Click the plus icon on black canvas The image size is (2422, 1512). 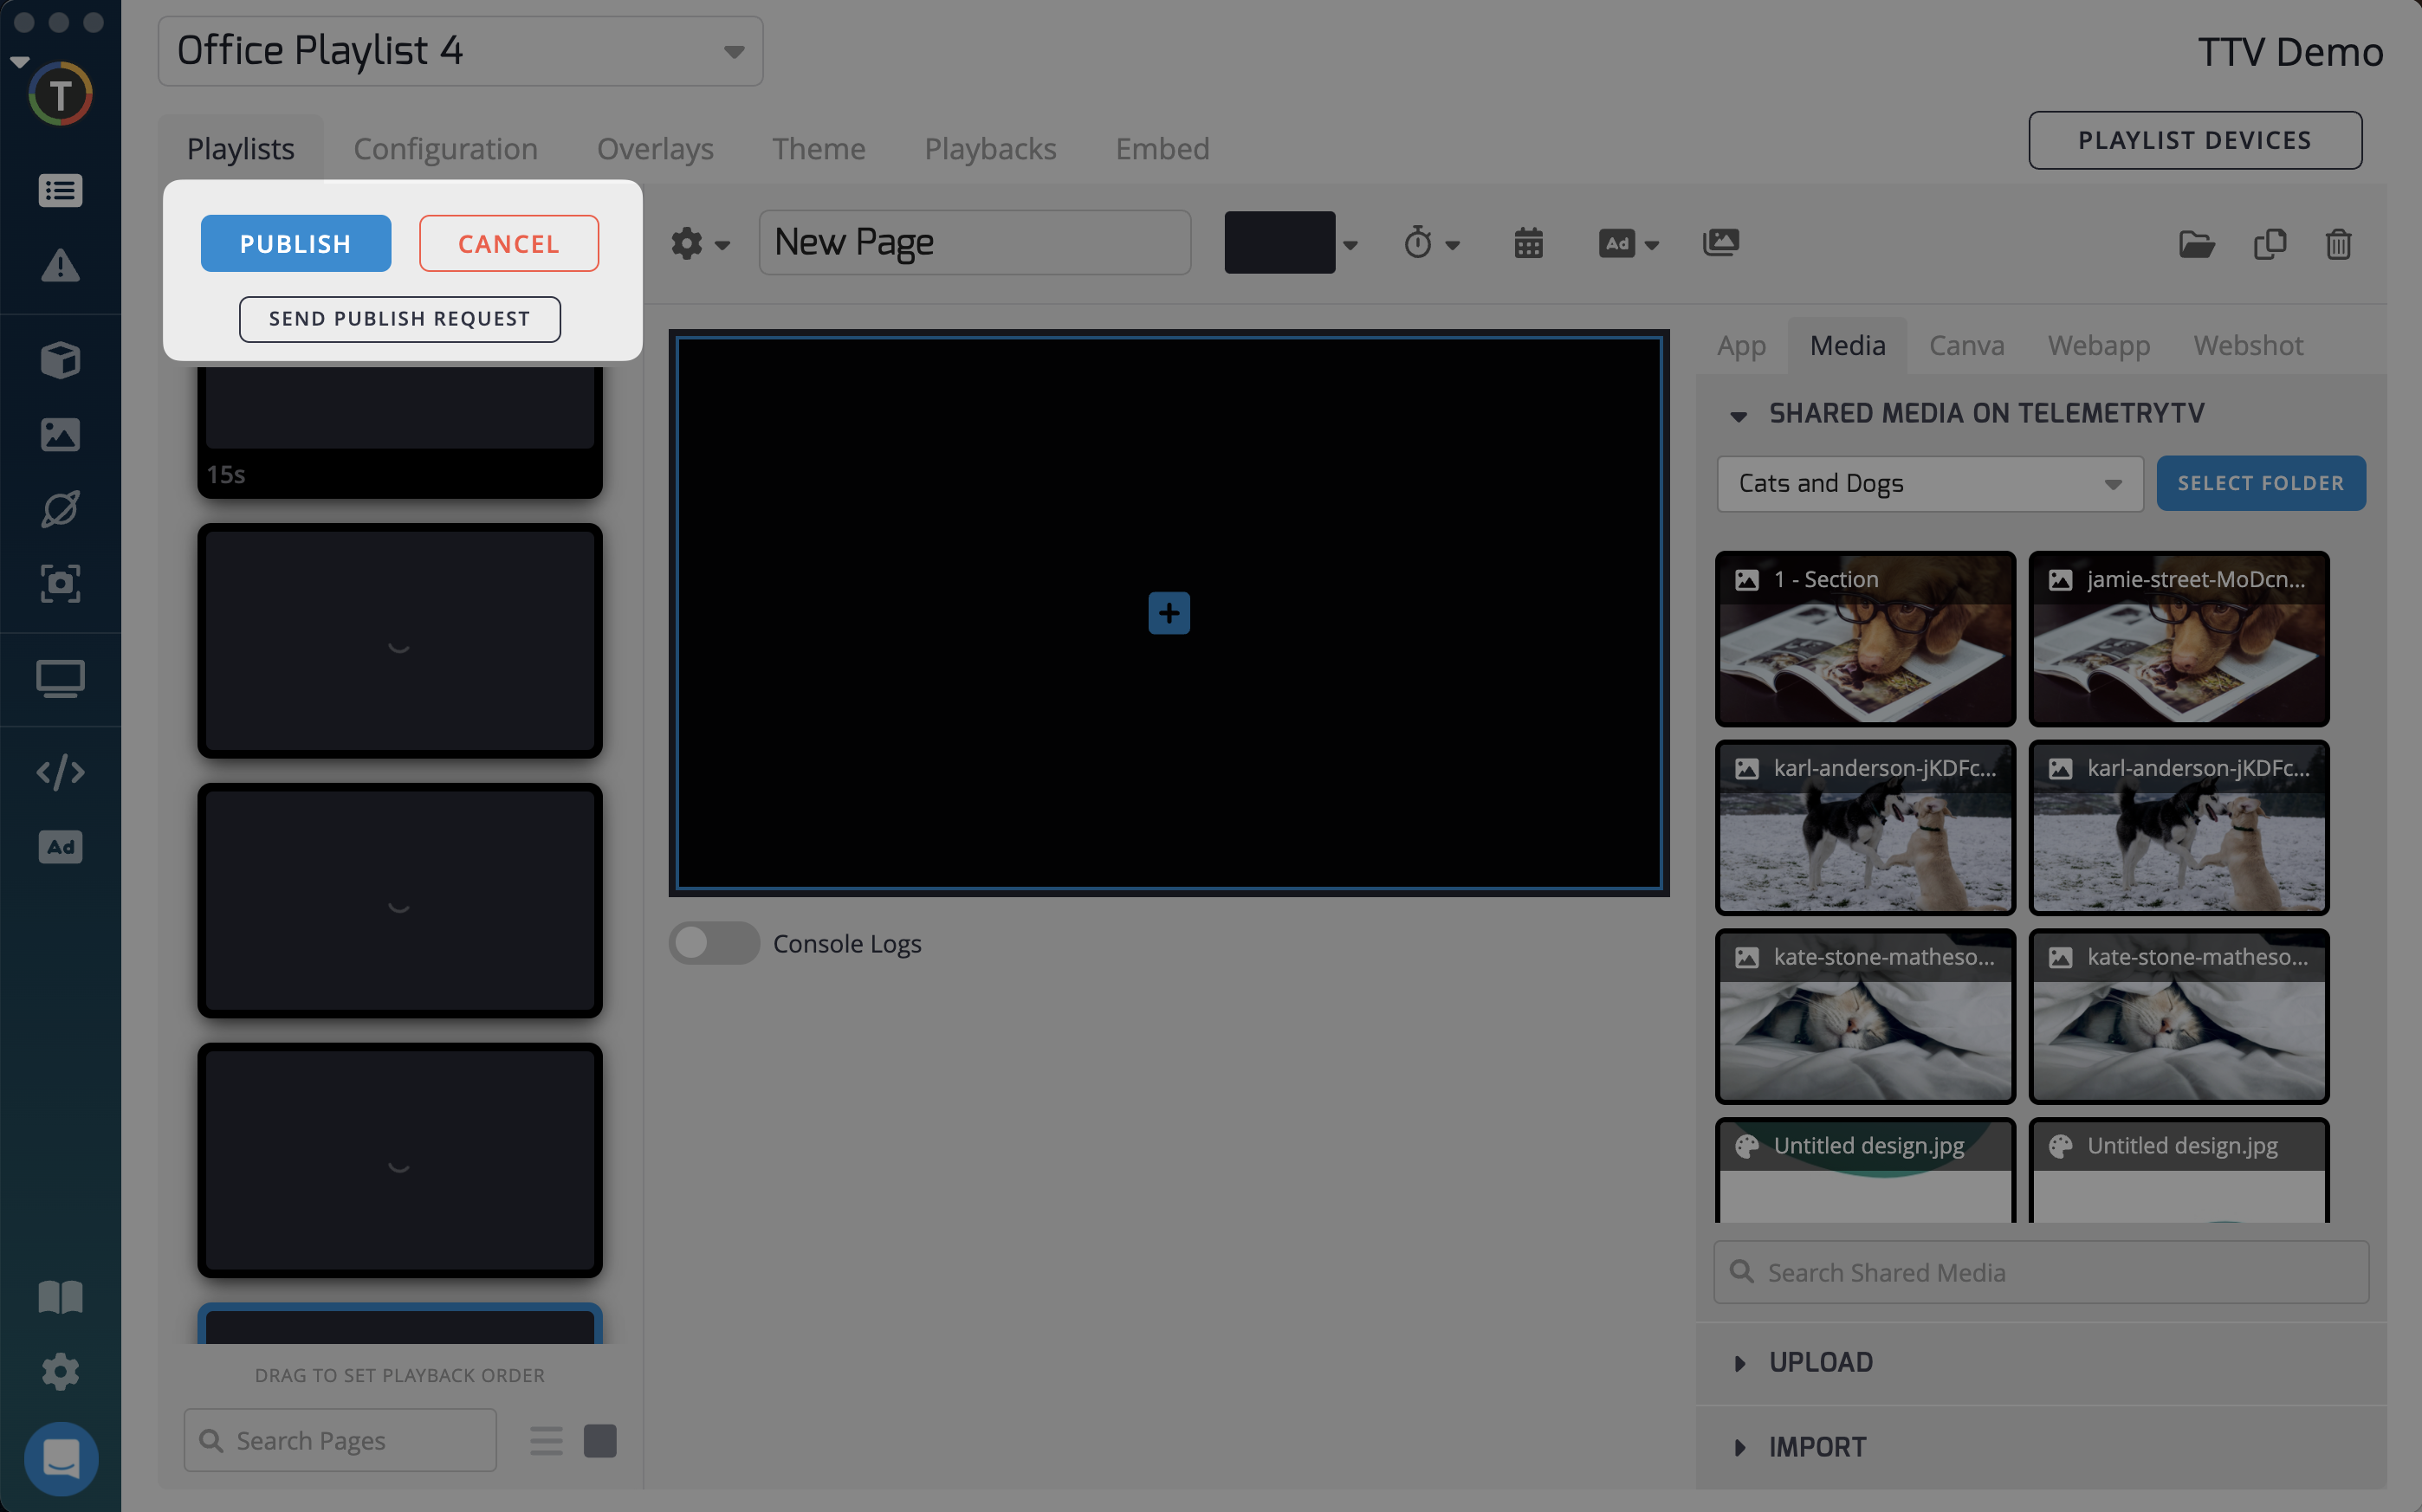click(x=1168, y=613)
